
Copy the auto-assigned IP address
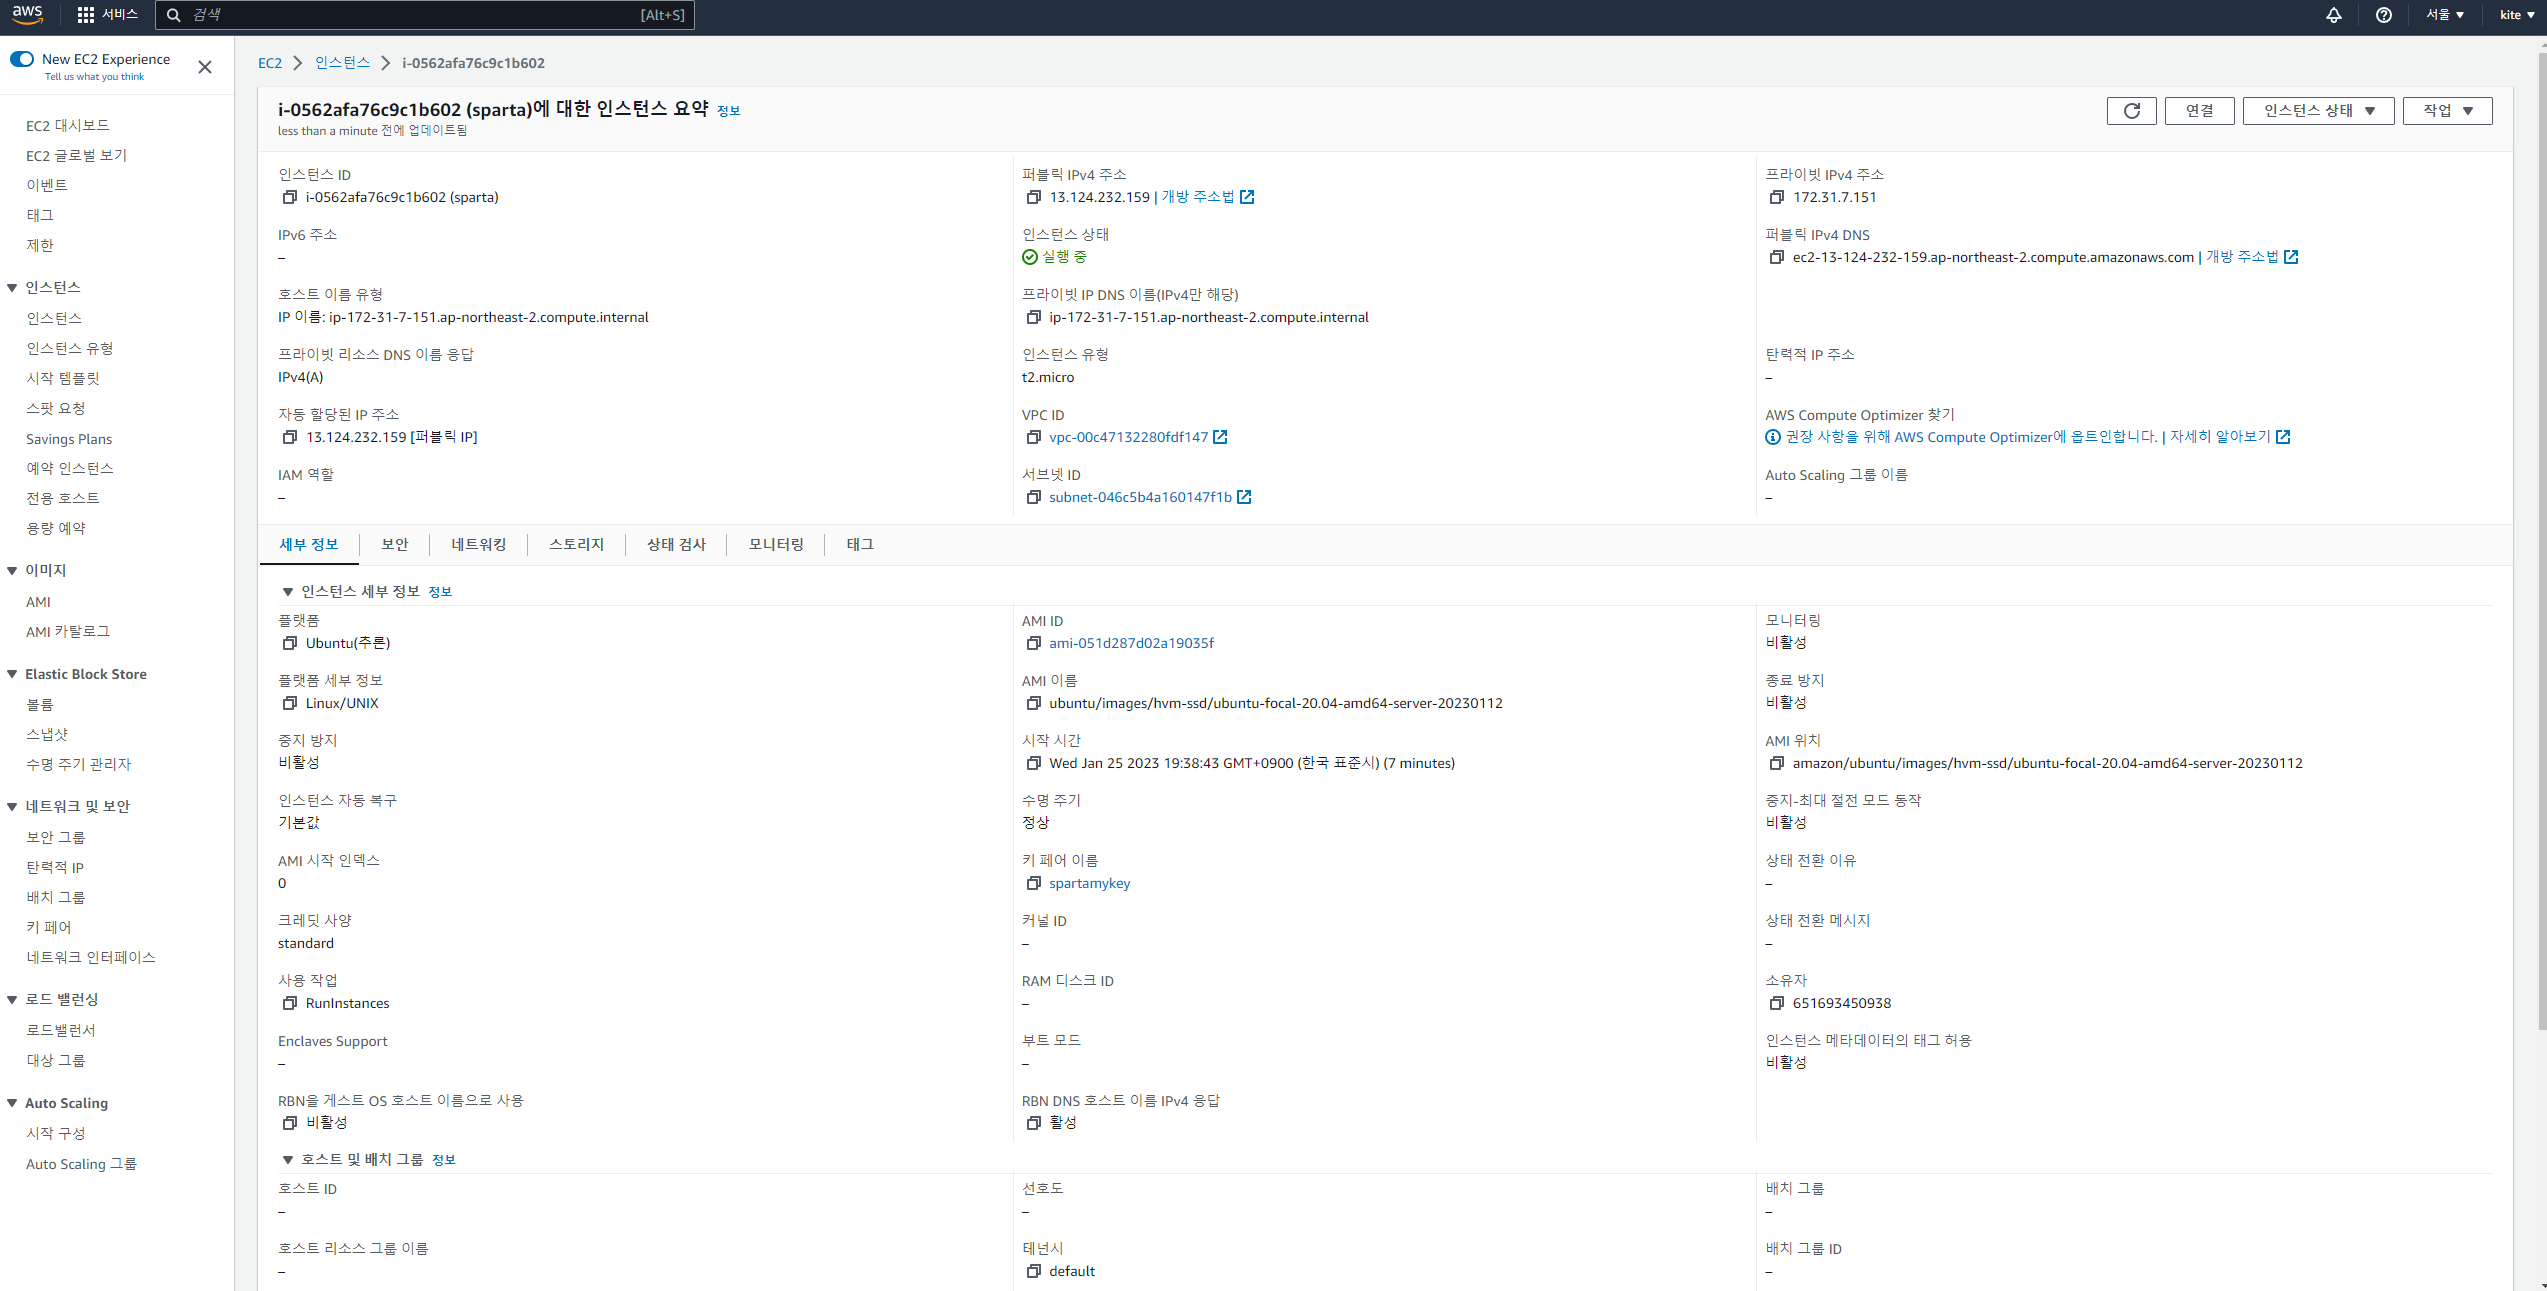(x=290, y=437)
